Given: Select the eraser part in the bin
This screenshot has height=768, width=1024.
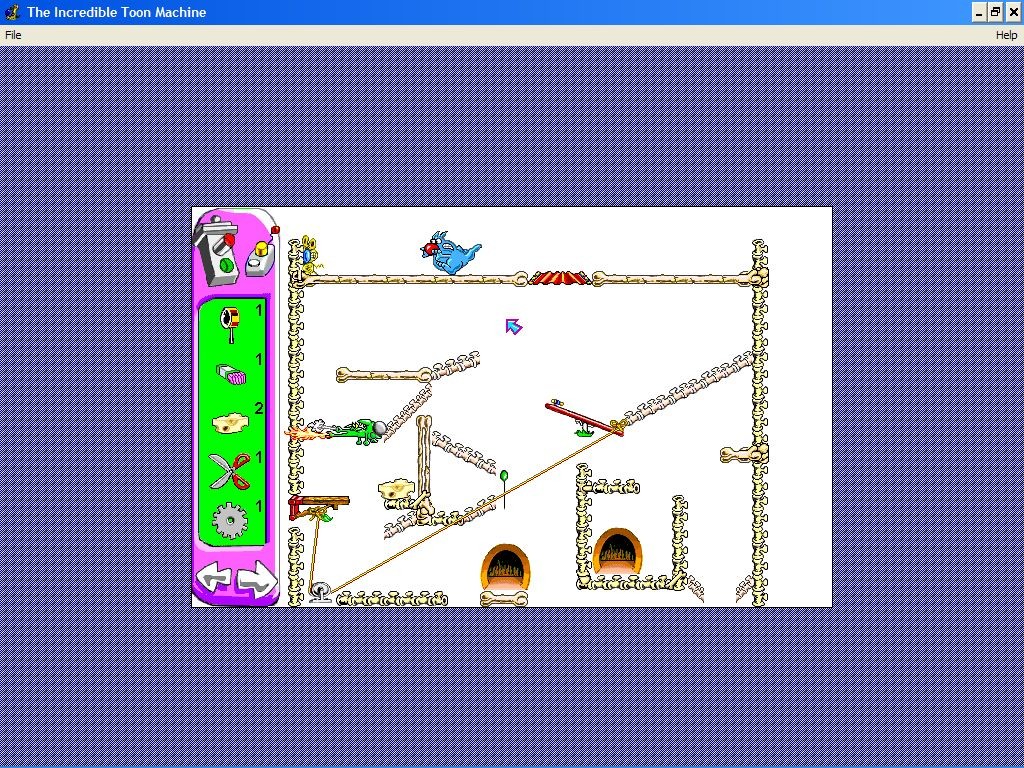Looking at the screenshot, I should tap(231, 375).
